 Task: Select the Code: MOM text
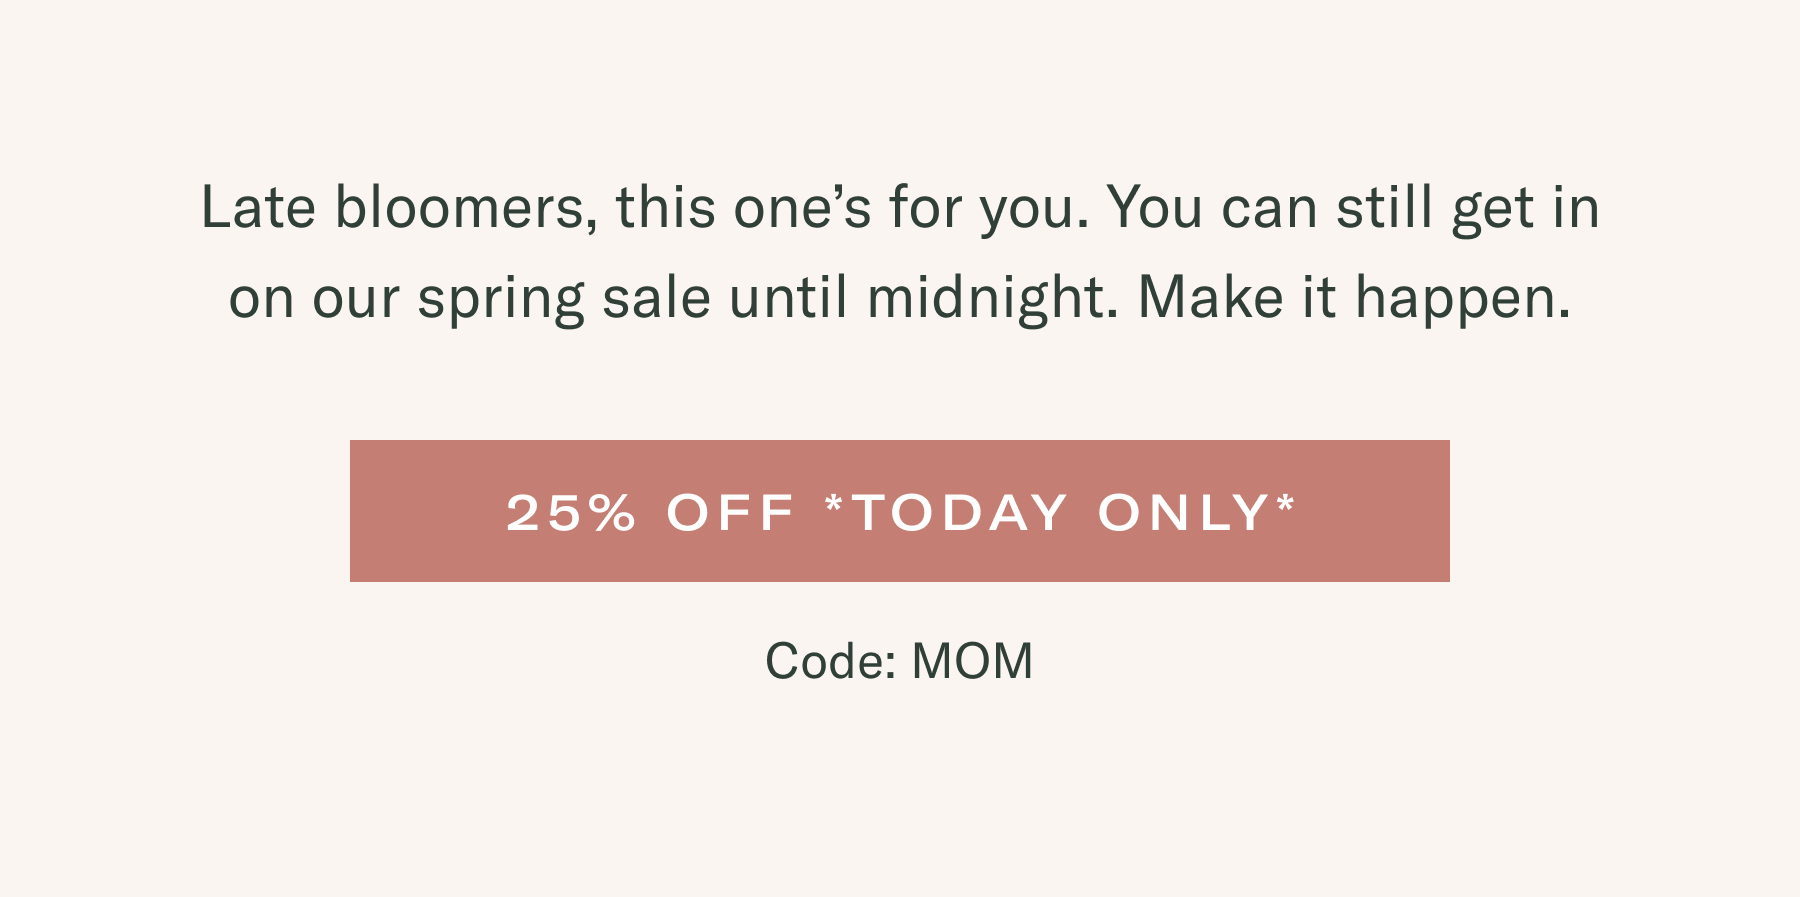pyautogui.click(x=899, y=661)
